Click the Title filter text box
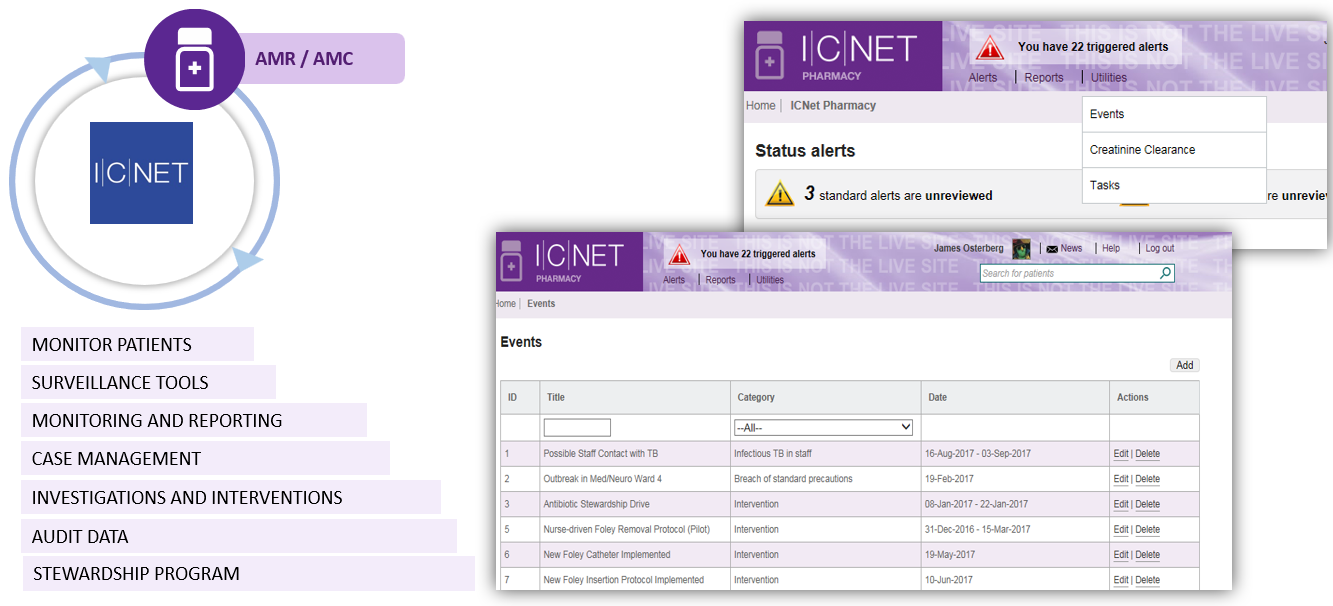Screen dimensions: 1333x606 [577, 427]
